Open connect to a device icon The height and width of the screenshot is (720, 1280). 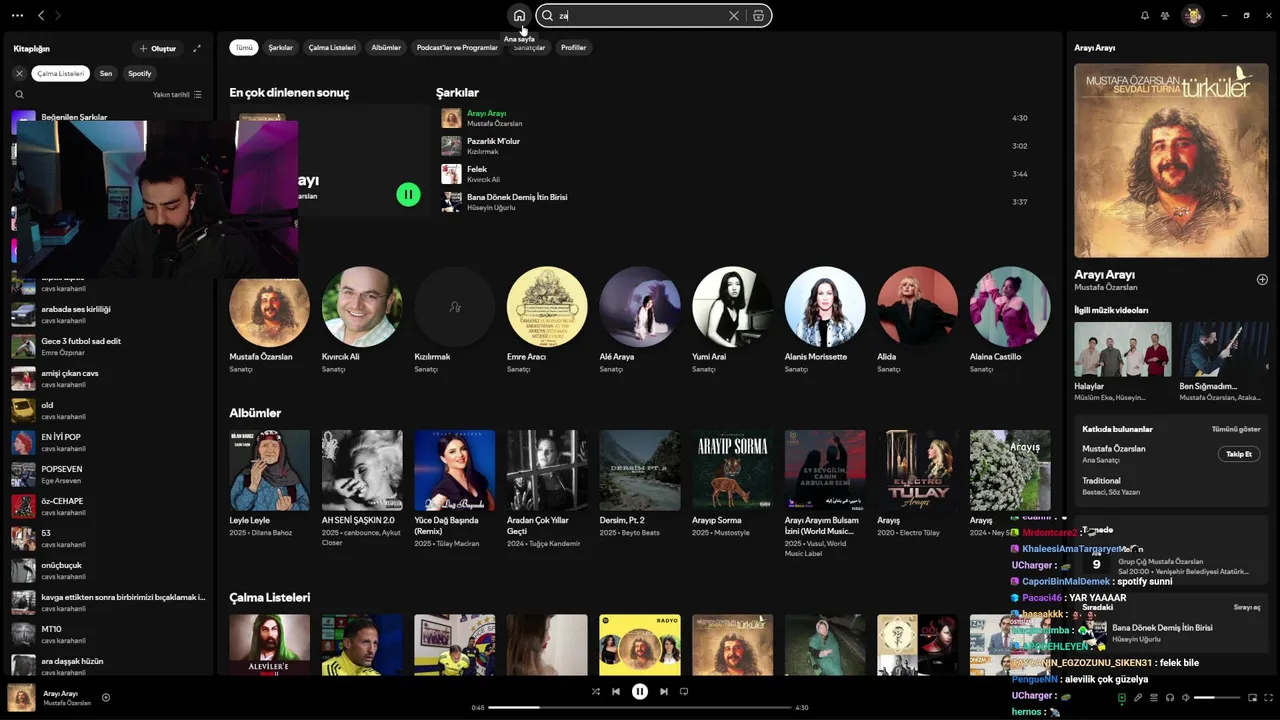(x=1169, y=698)
